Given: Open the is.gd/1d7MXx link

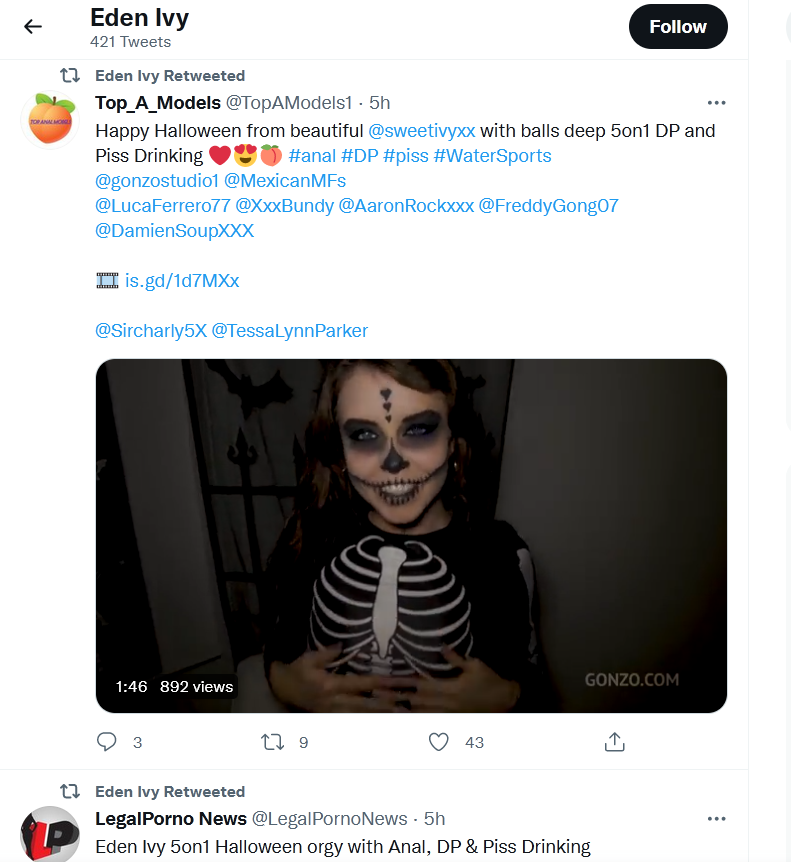Looking at the screenshot, I should [181, 281].
